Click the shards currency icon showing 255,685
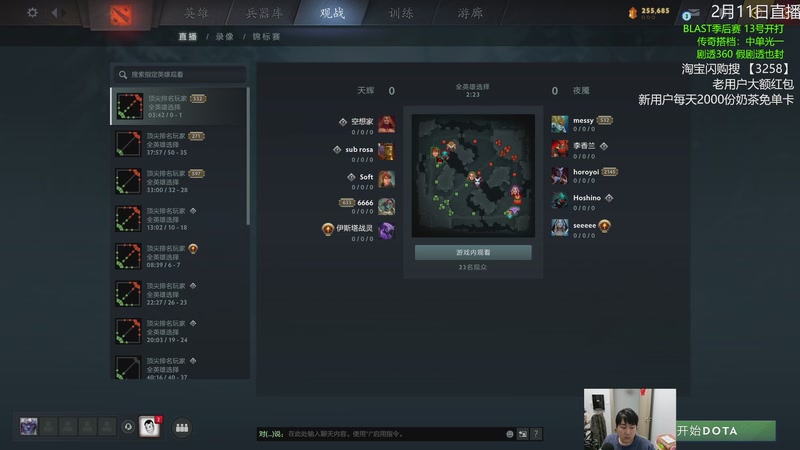Viewport: 800px width, 450px height. coord(633,13)
